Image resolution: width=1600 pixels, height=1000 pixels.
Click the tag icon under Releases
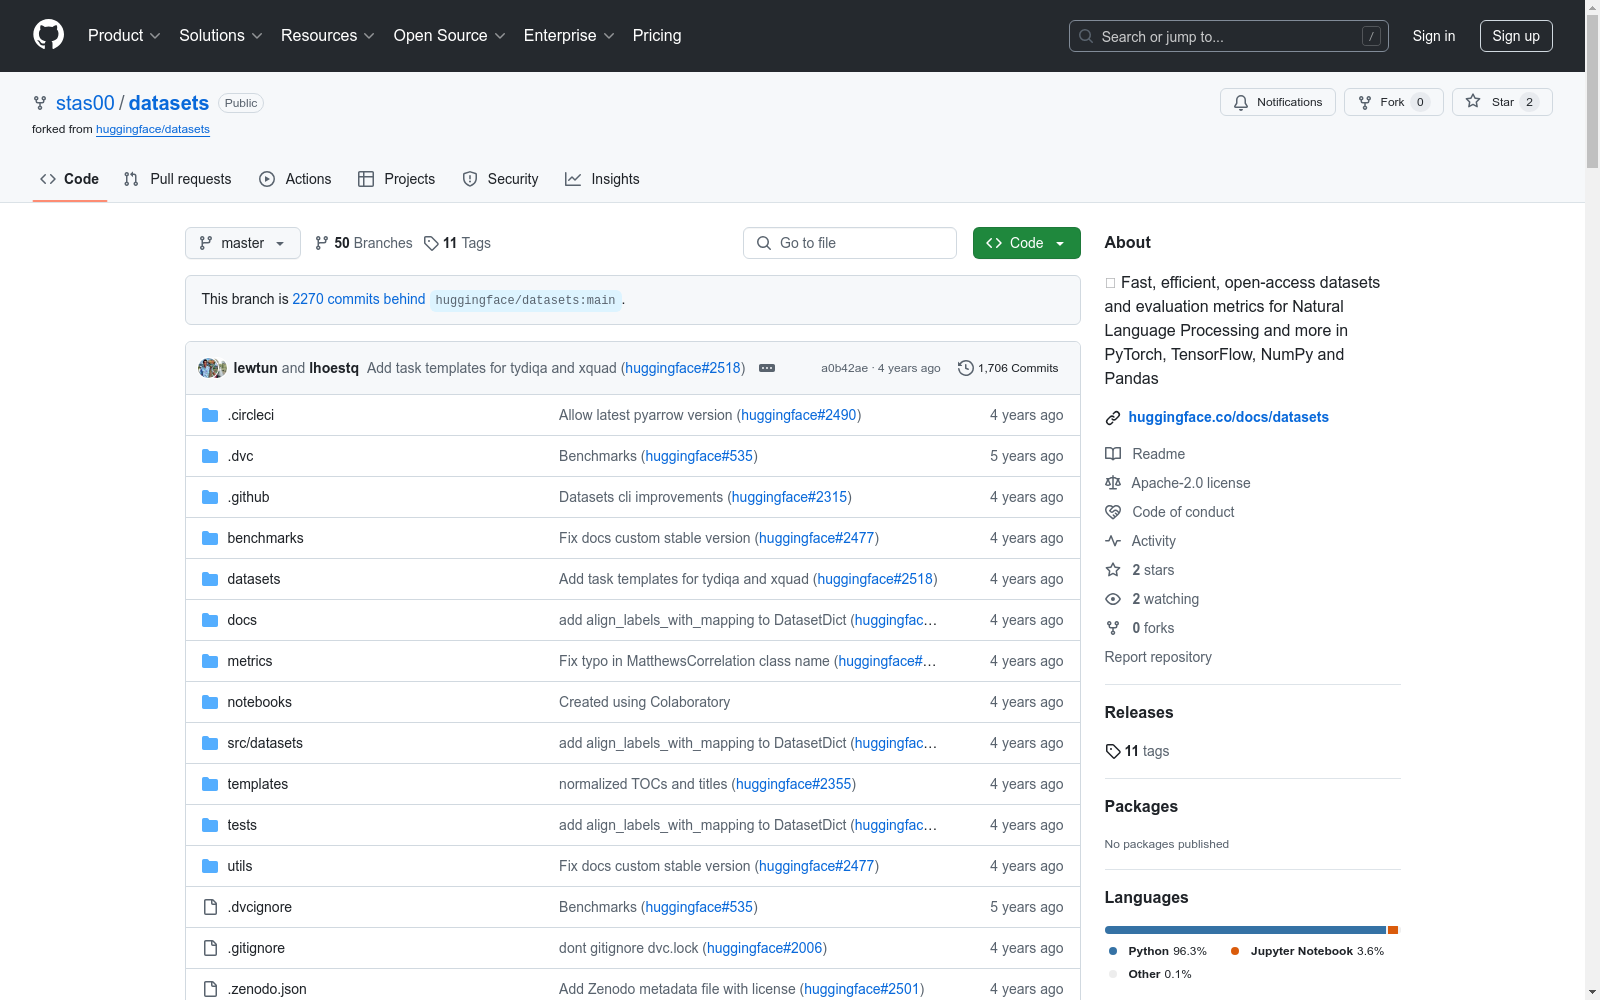1113,751
